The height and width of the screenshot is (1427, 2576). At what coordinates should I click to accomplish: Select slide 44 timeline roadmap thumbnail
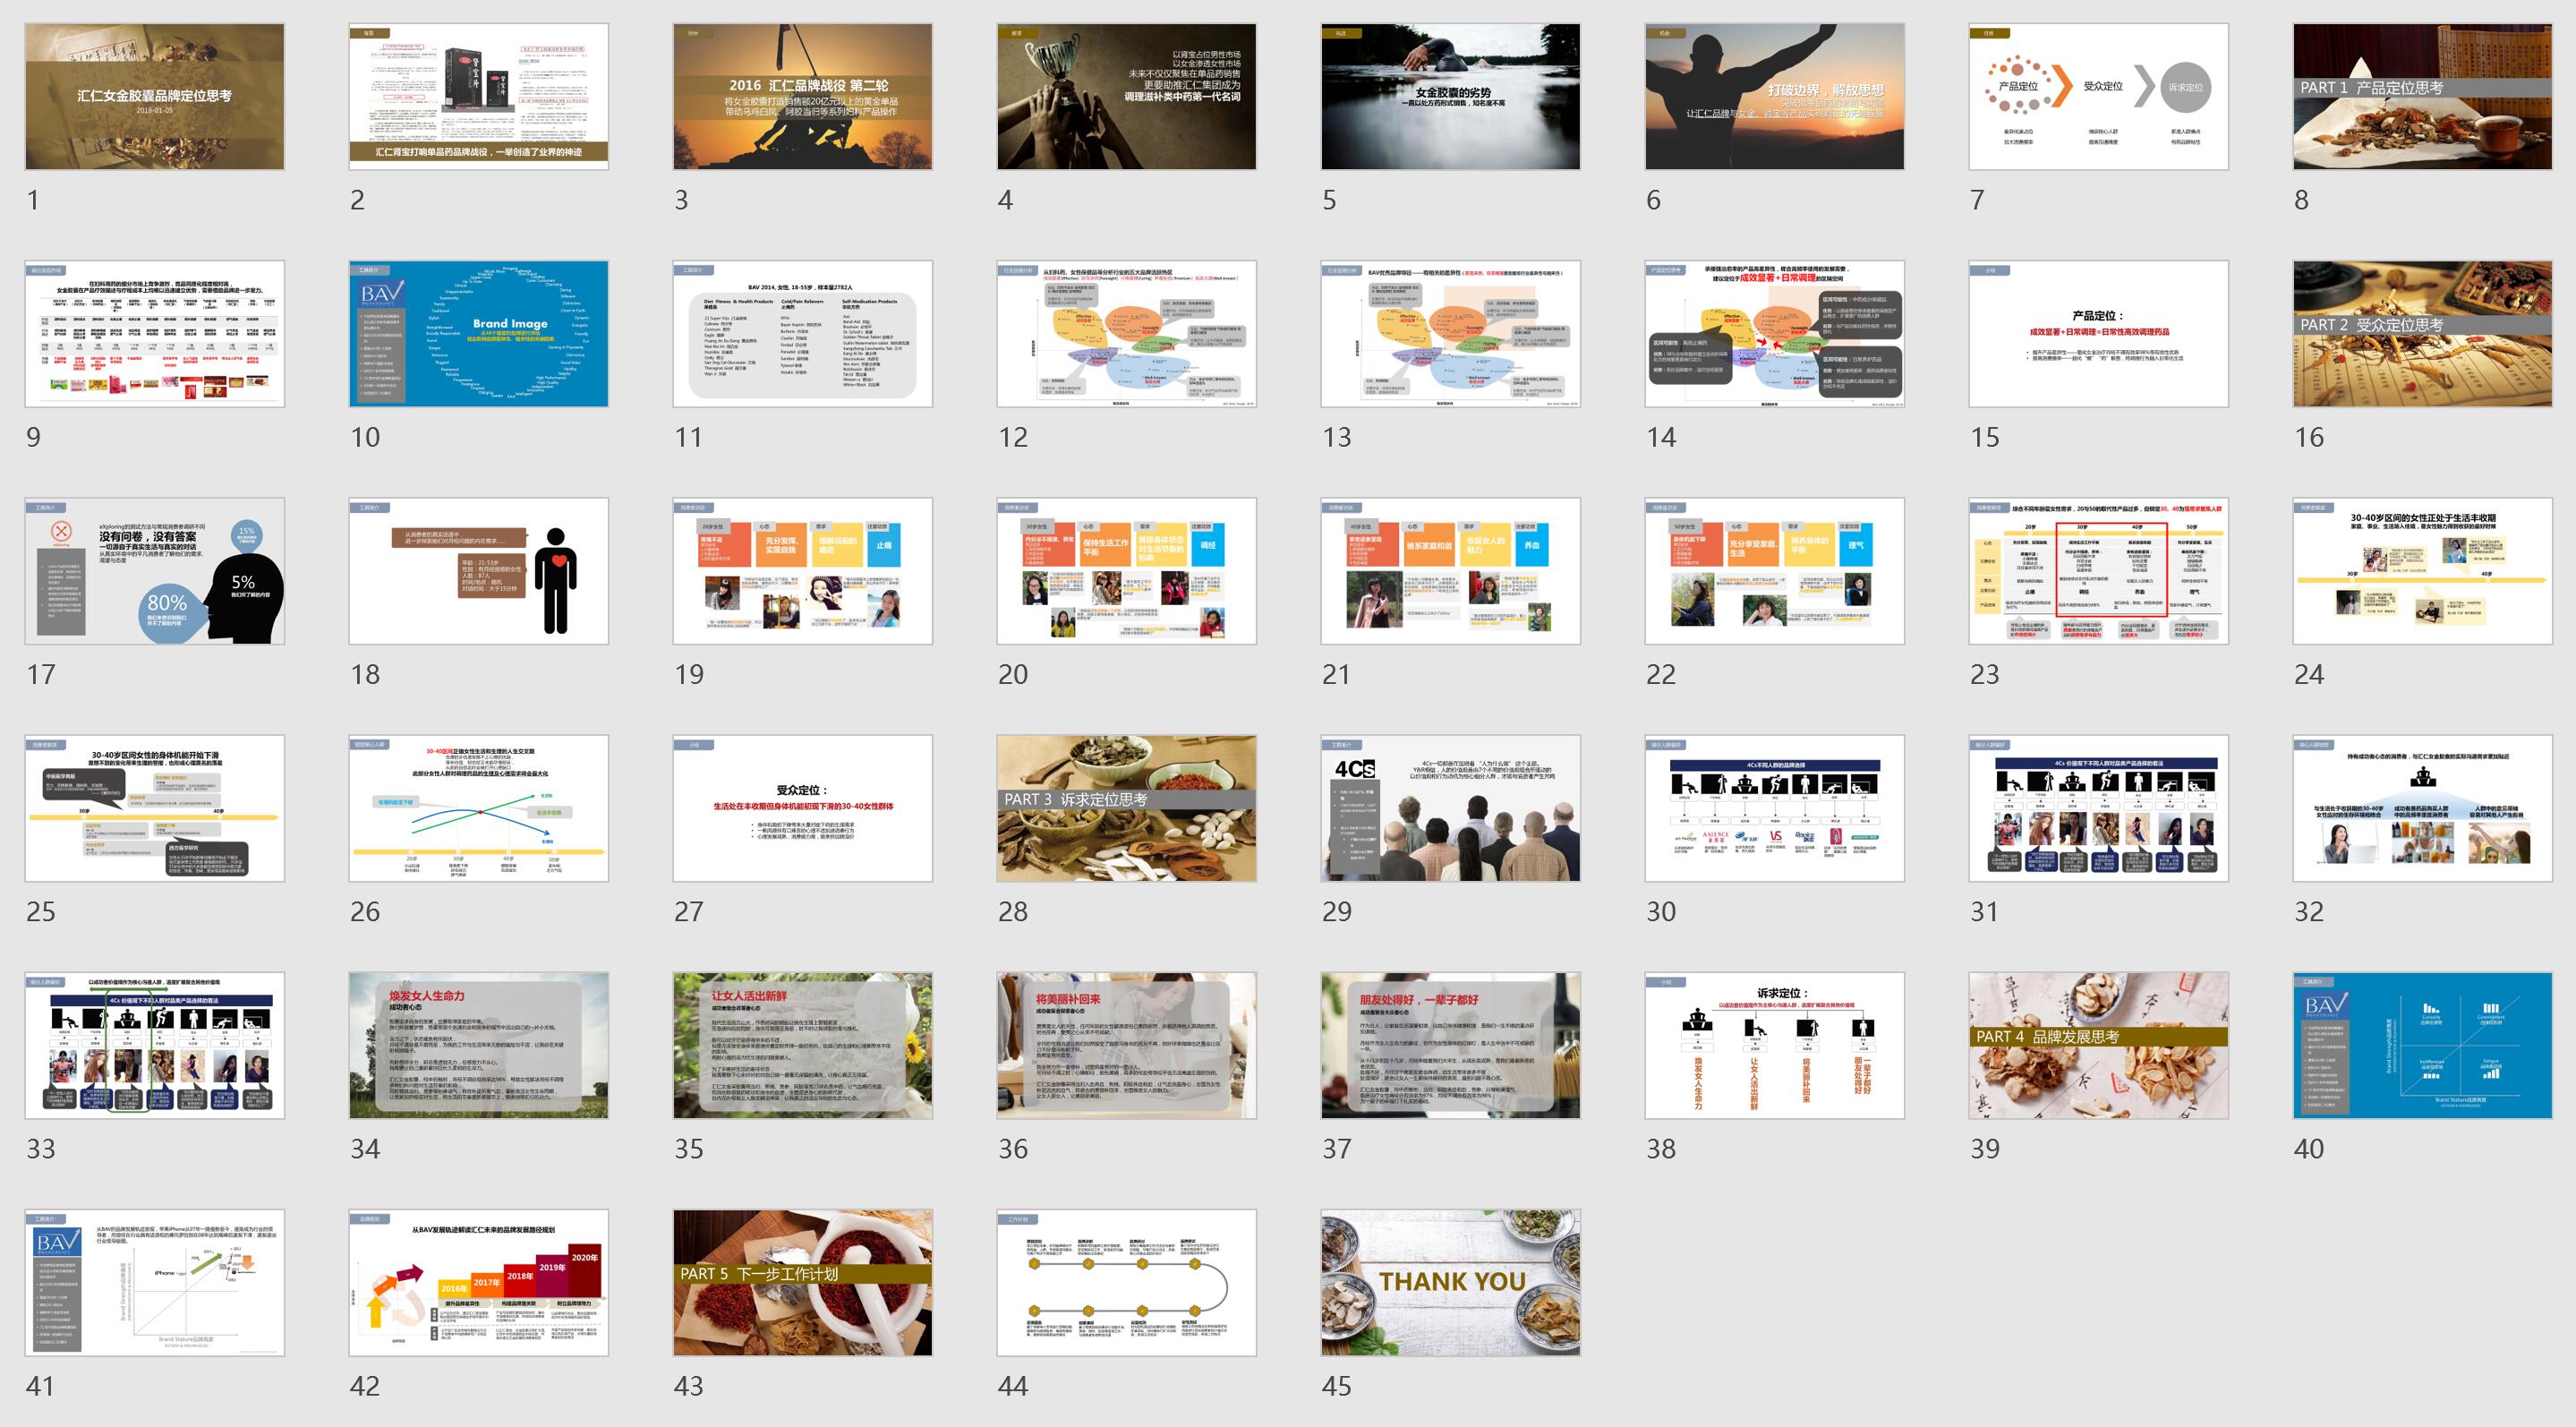(x=1126, y=1282)
